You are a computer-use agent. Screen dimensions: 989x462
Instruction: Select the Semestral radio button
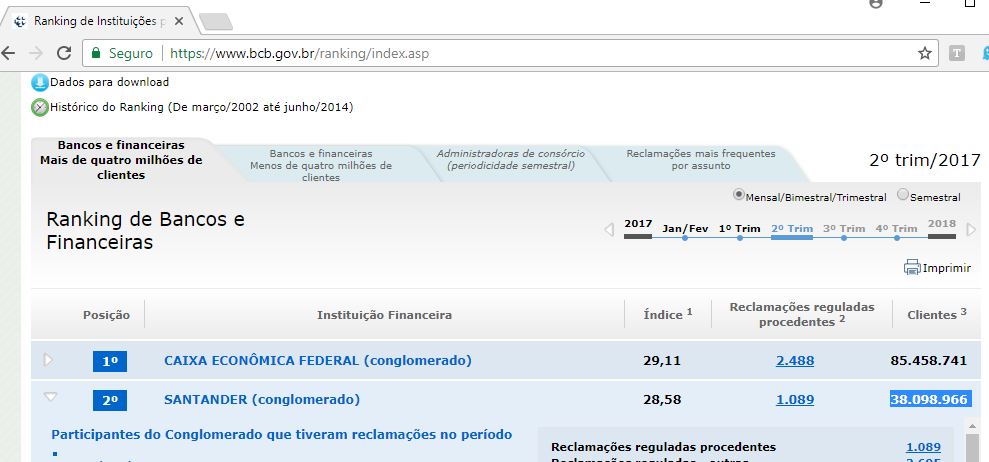903,194
